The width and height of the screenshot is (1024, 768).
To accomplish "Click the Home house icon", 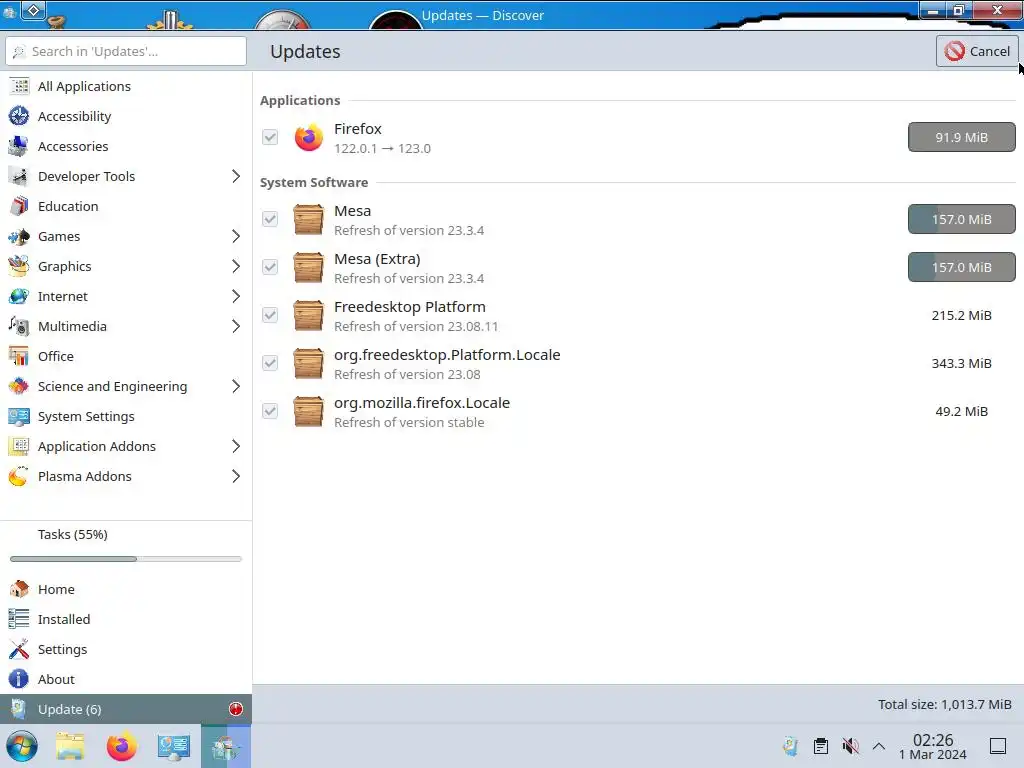I will pyautogui.click(x=19, y=589).
